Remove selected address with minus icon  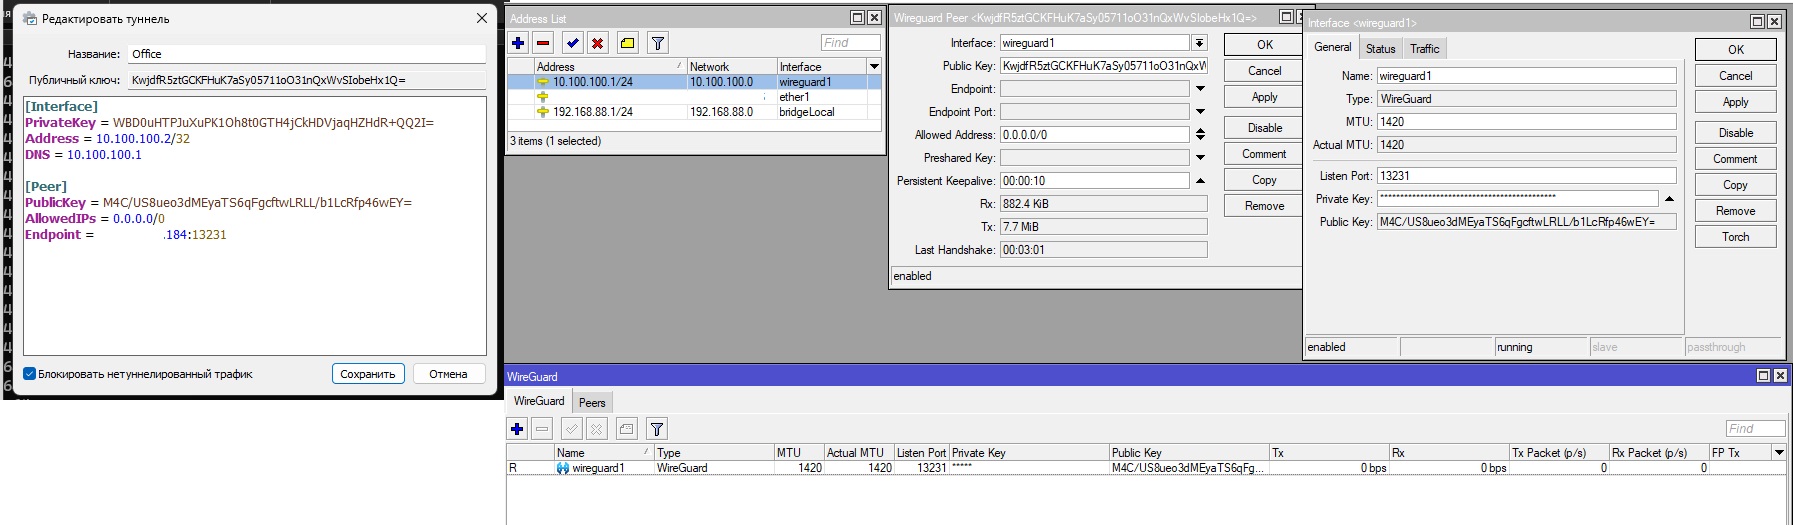(543, 43)
